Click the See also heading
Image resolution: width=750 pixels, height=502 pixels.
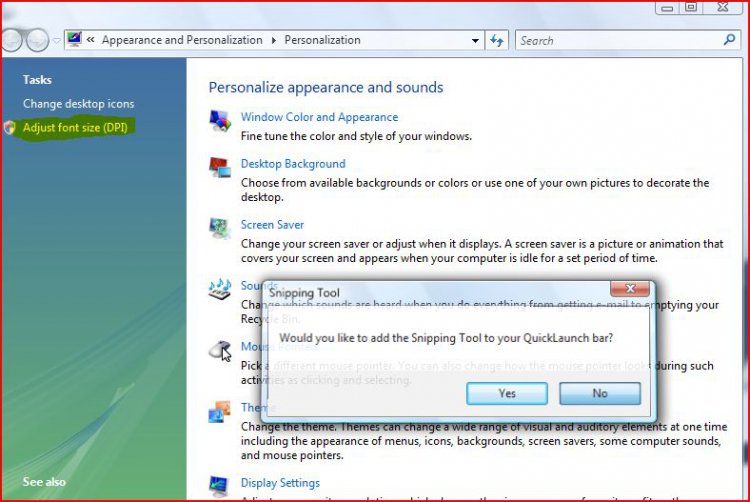pyautogui.click(x=44, y=481)
